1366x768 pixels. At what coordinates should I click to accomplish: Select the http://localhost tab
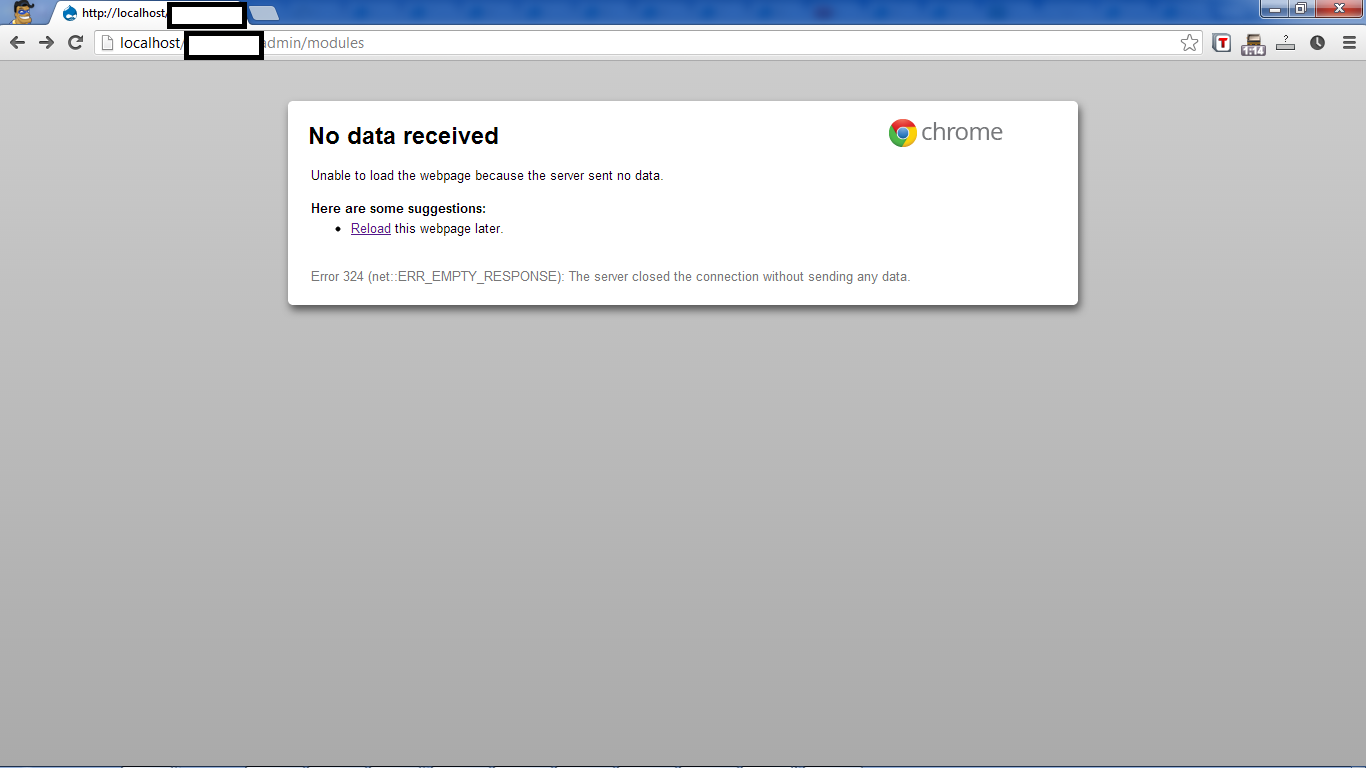click(x=150, y=13)
